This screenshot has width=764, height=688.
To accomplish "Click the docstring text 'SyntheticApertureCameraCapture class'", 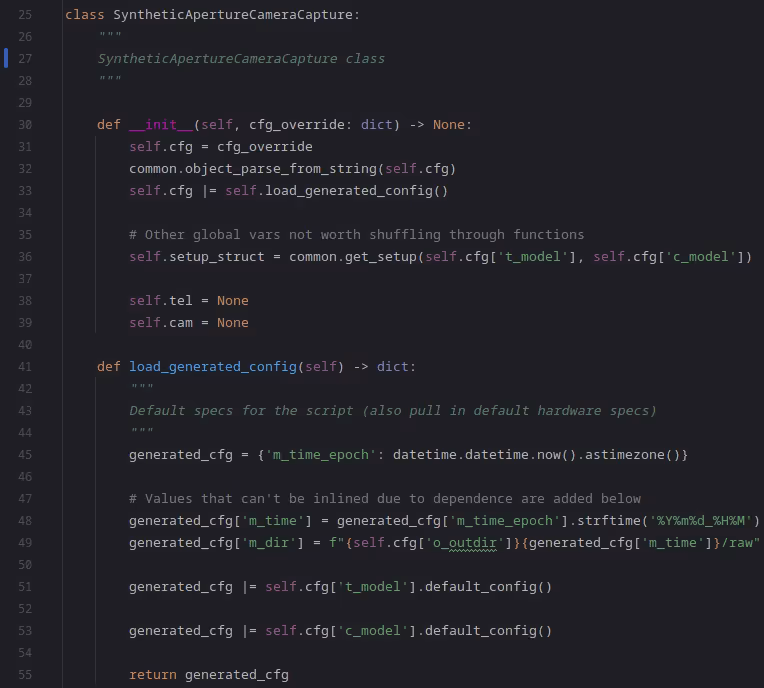I will pos(241,59).
